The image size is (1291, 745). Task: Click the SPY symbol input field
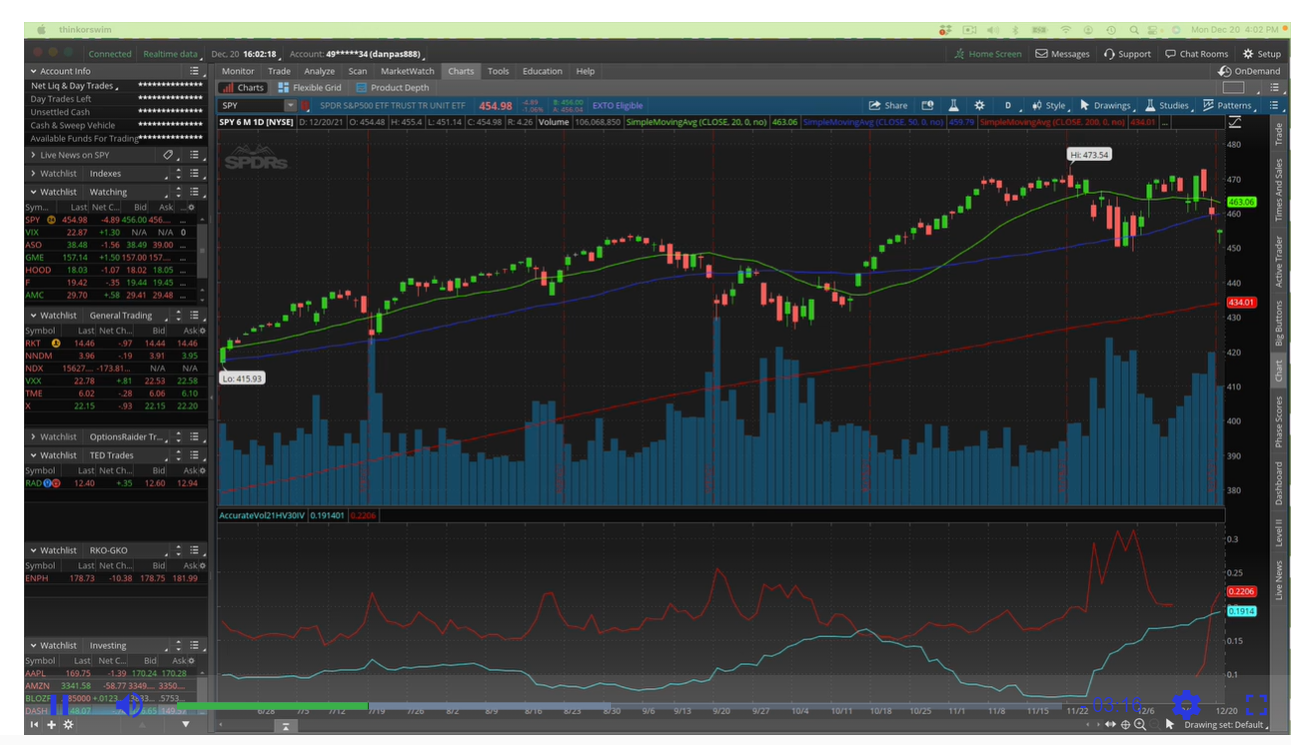(251, 105)
